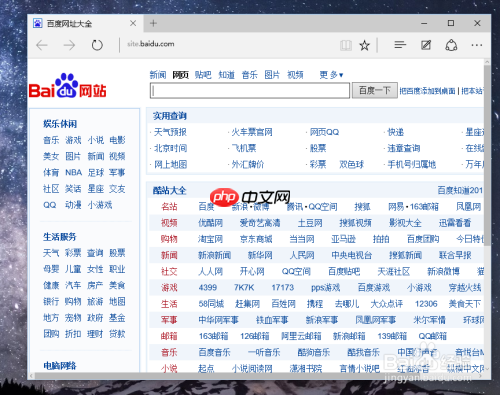This screenshot has height=395, width=500.
Task: Click 生活服务 sidebar heading
Action: (x=60, y=237)
